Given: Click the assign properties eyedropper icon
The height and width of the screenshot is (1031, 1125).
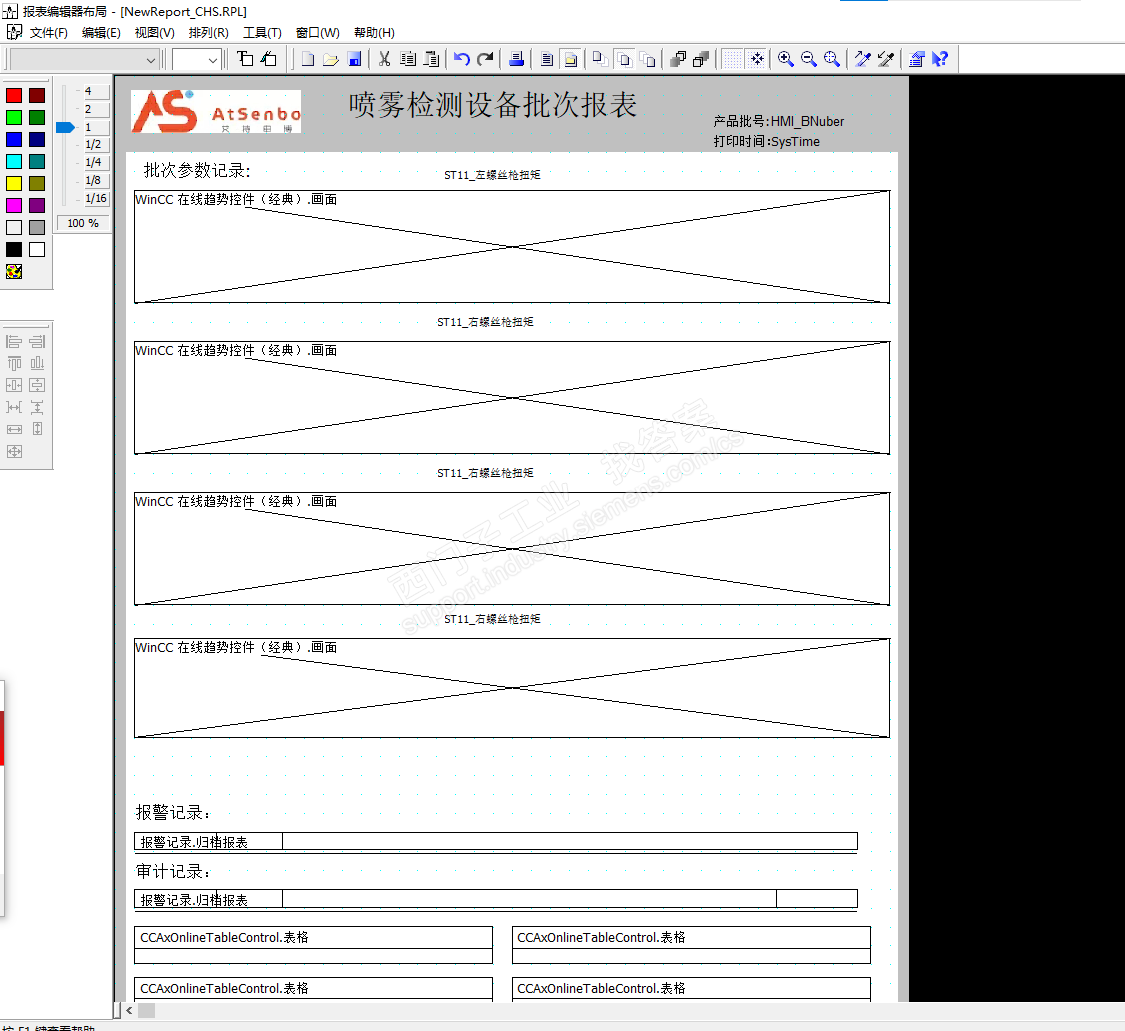Looking at the screenshot, I should point(886,59).
